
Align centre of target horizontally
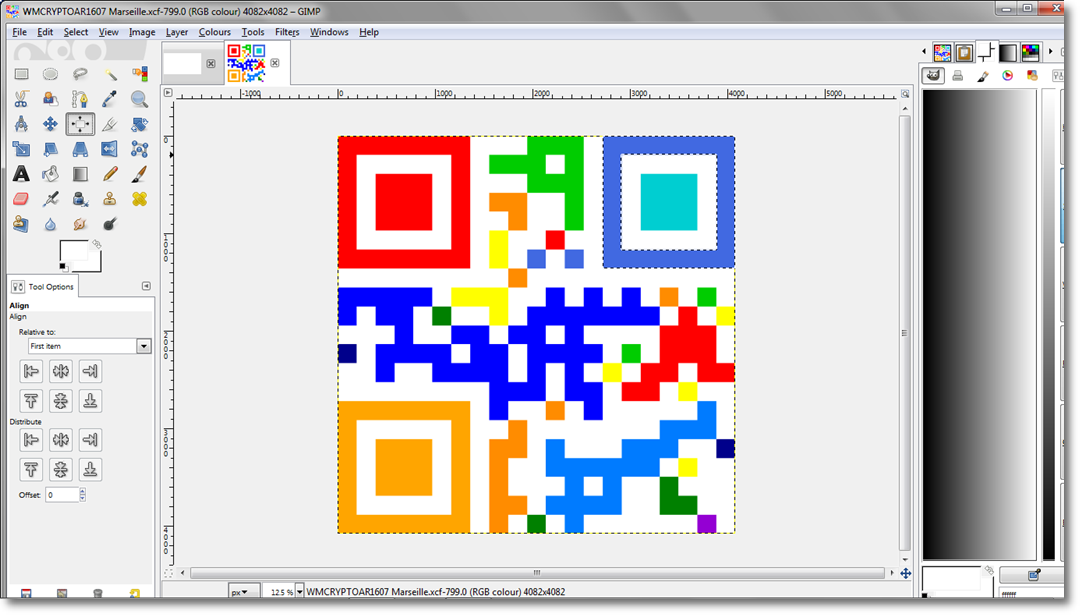[x=61, y=371]
